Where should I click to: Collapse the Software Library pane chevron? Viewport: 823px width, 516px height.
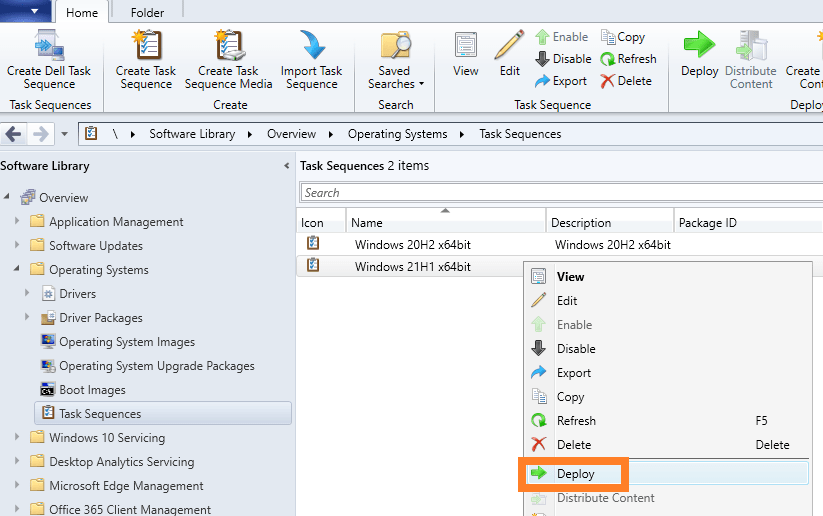tap(287, 166)
